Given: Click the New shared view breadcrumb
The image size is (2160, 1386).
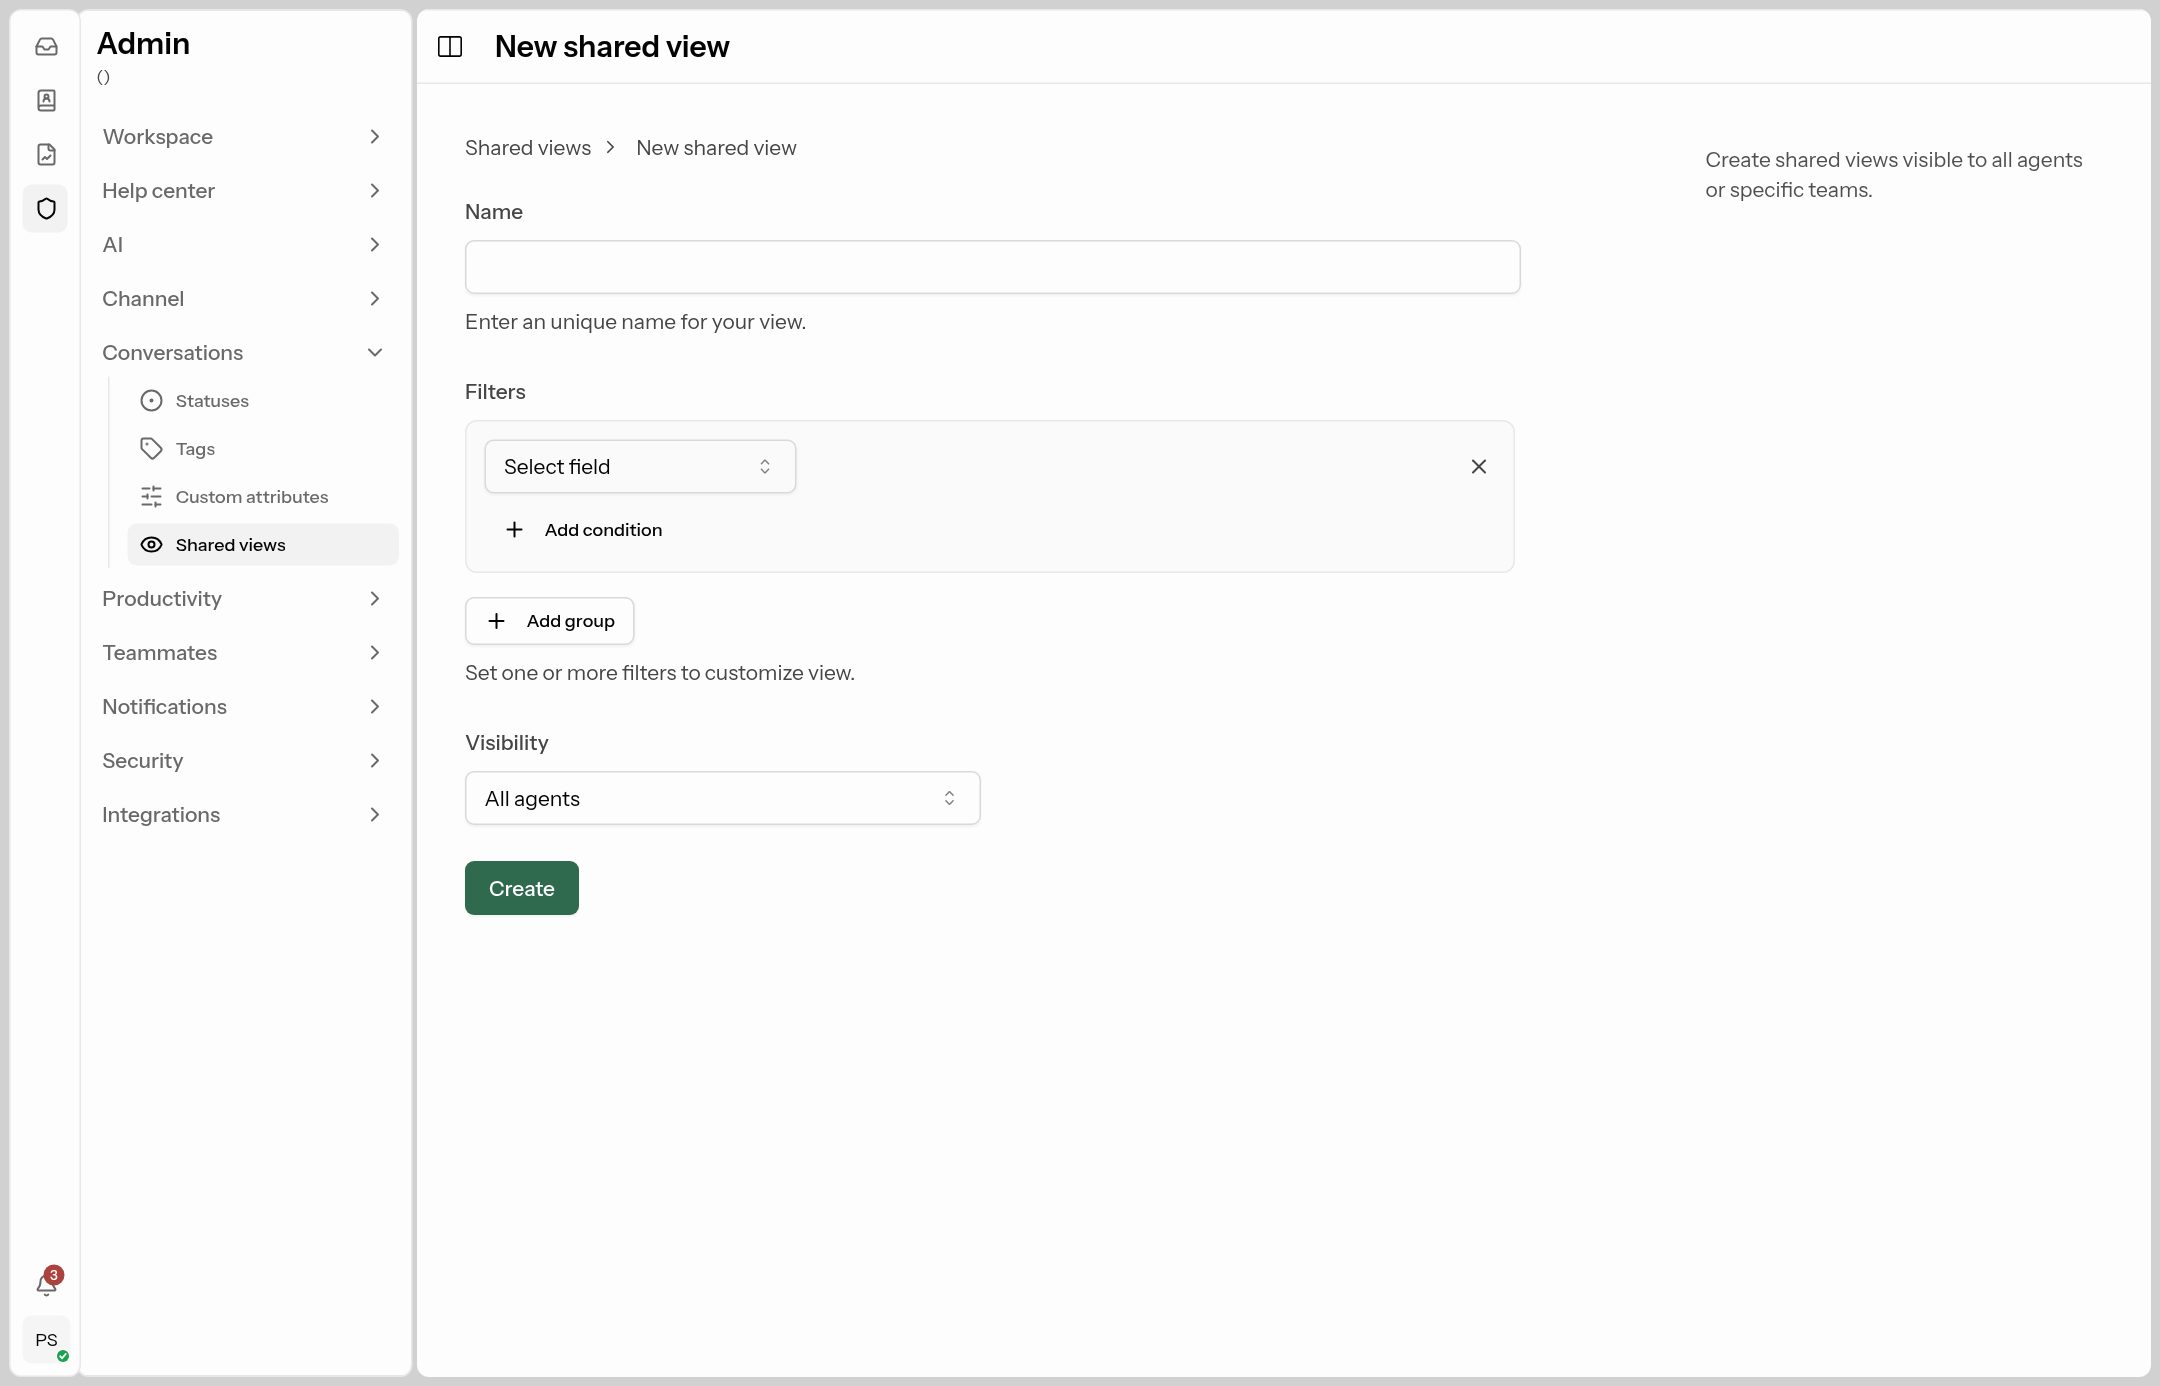Looking at the screenshot, I should tap(716, 148).
